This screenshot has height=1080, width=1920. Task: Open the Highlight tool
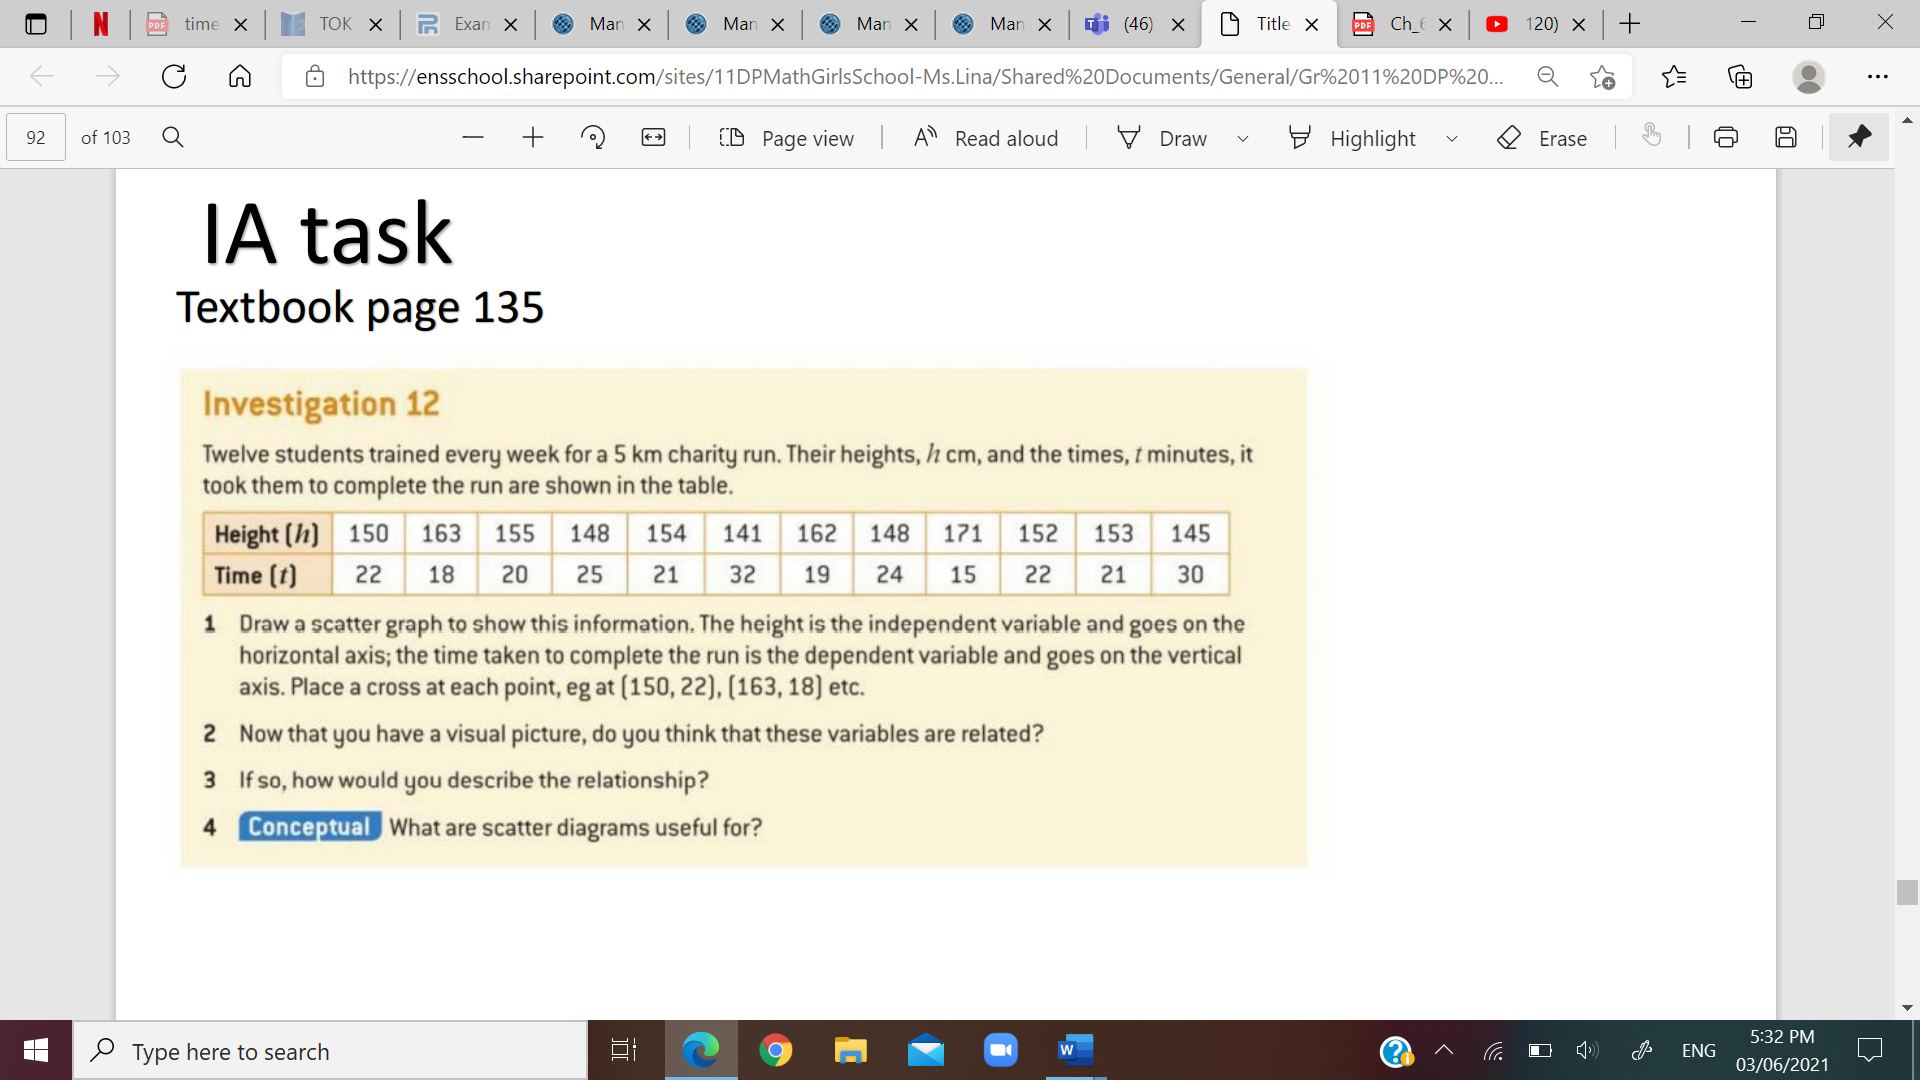click(1351, 138)
